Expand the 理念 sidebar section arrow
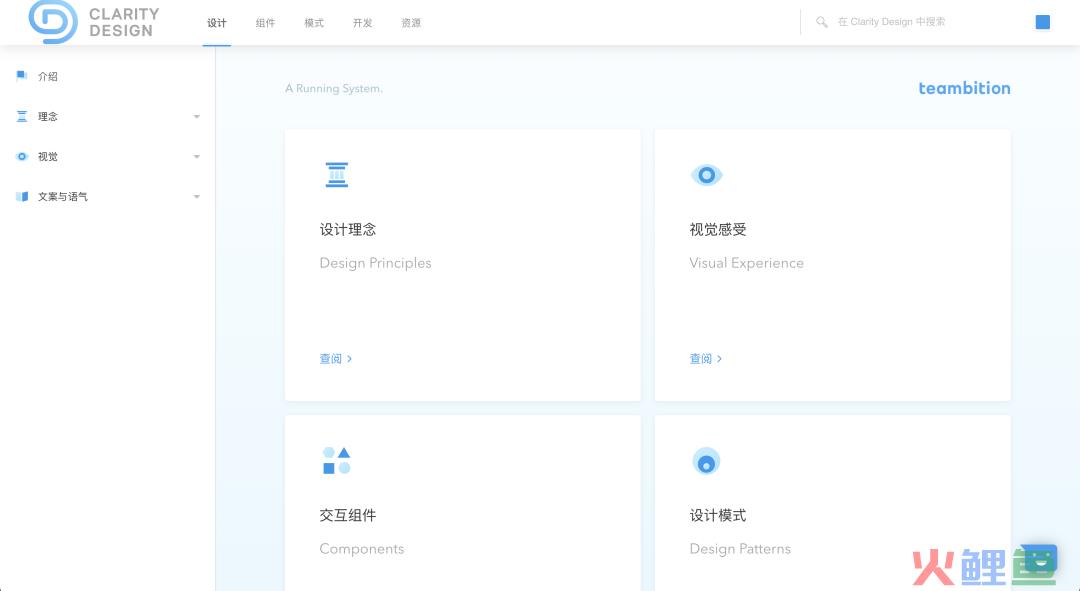This screenshot has height=591, width=1080. click(197, 116)
